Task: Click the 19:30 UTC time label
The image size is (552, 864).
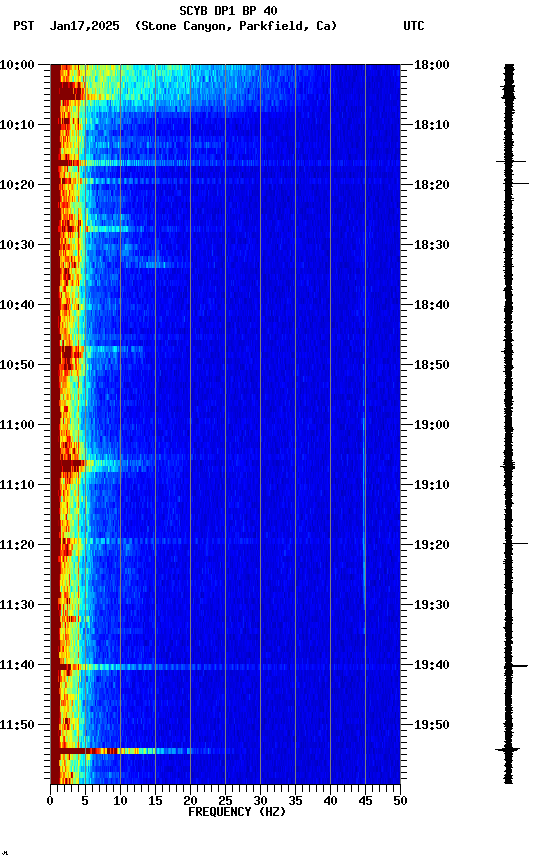Action: point(432,605)
